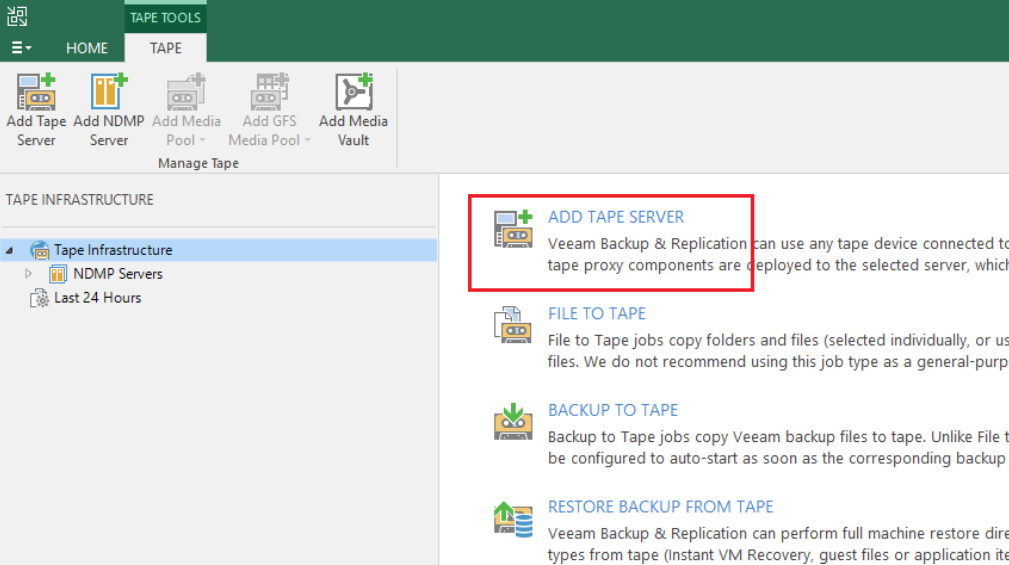
Task: Open the Add Media Pool dropdown arrow
Action: (203, 140)
